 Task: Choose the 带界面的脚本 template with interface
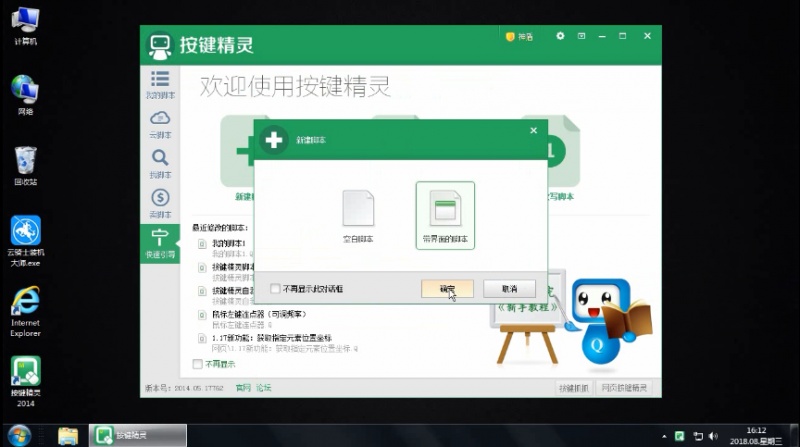point(445,215)
